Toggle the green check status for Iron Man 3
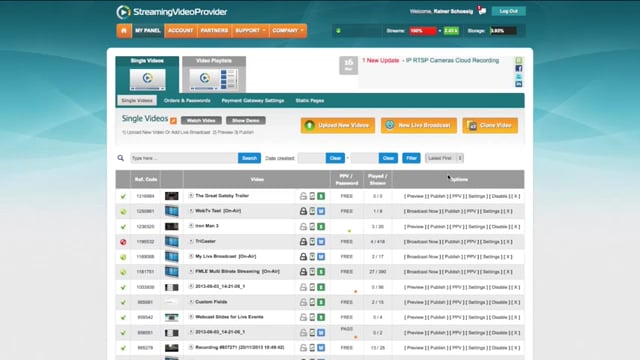Screen dimensions: 640x360 pos(123,227)
